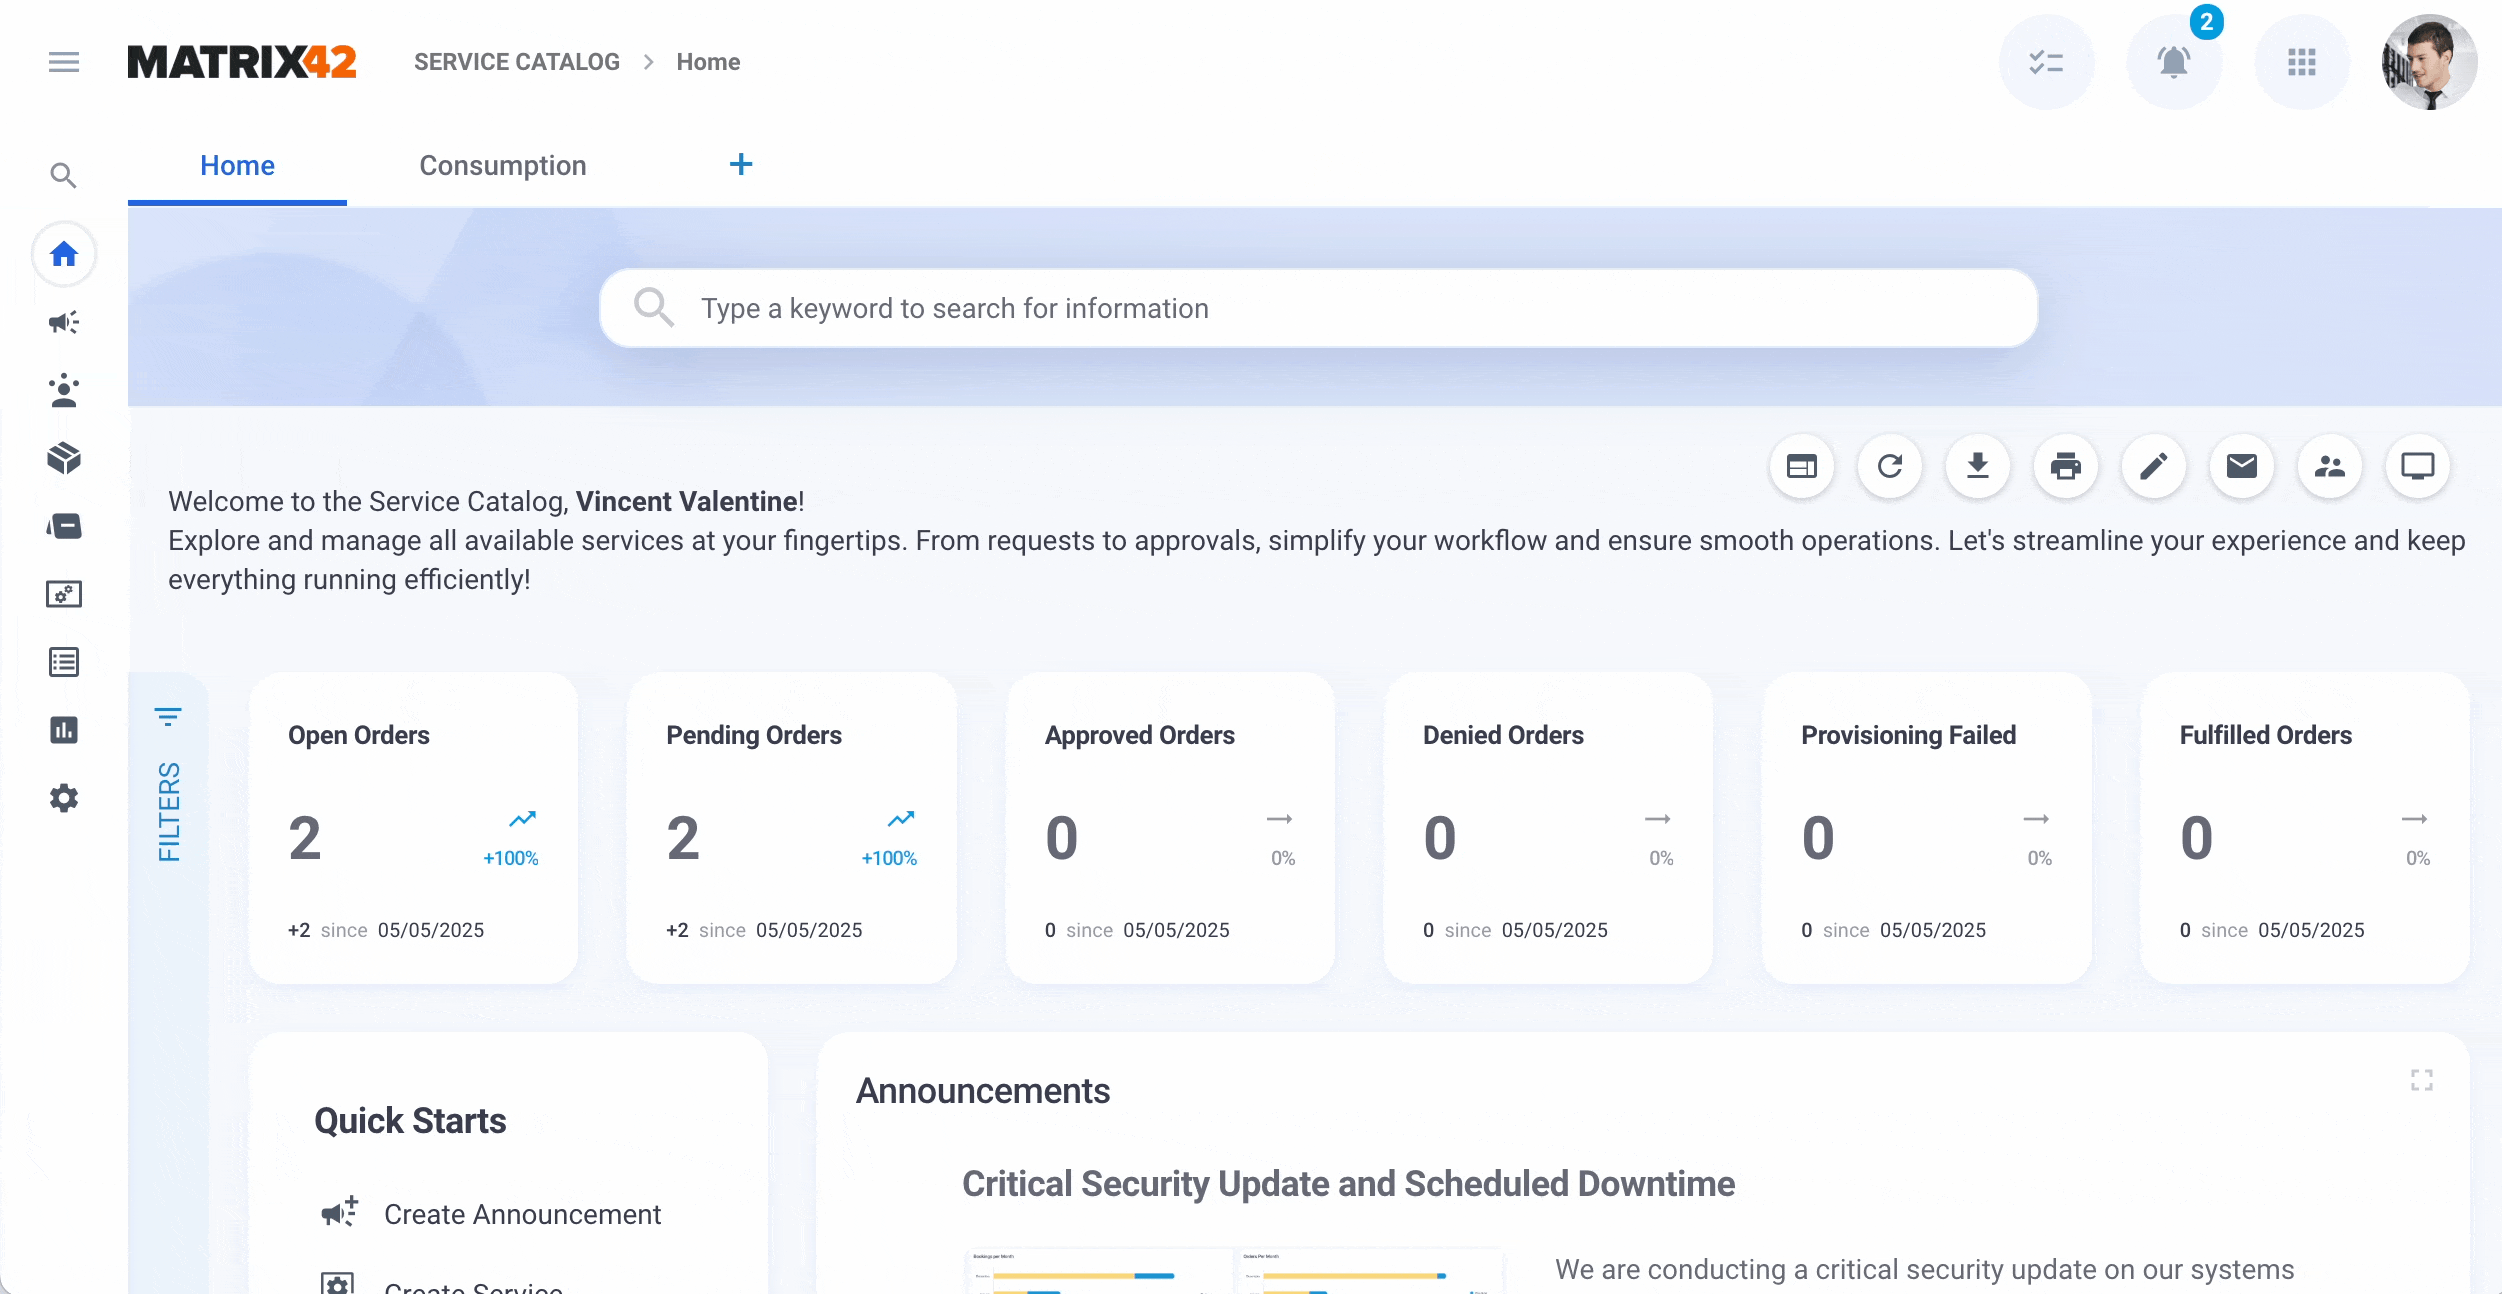Open the user profile avatar
Screen dimensions: 2502x1294
tap(2430, 62)
